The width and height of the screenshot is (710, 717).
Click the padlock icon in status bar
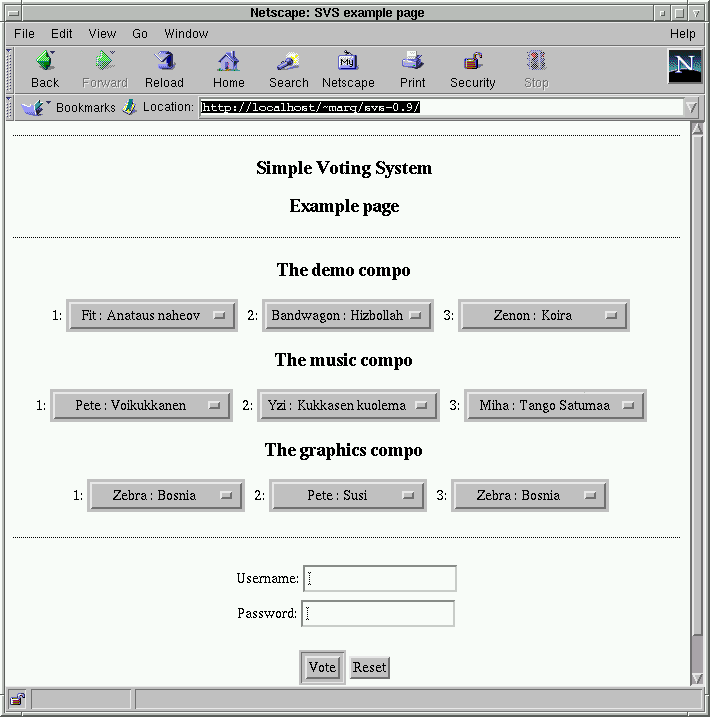[x=17, y=698]
